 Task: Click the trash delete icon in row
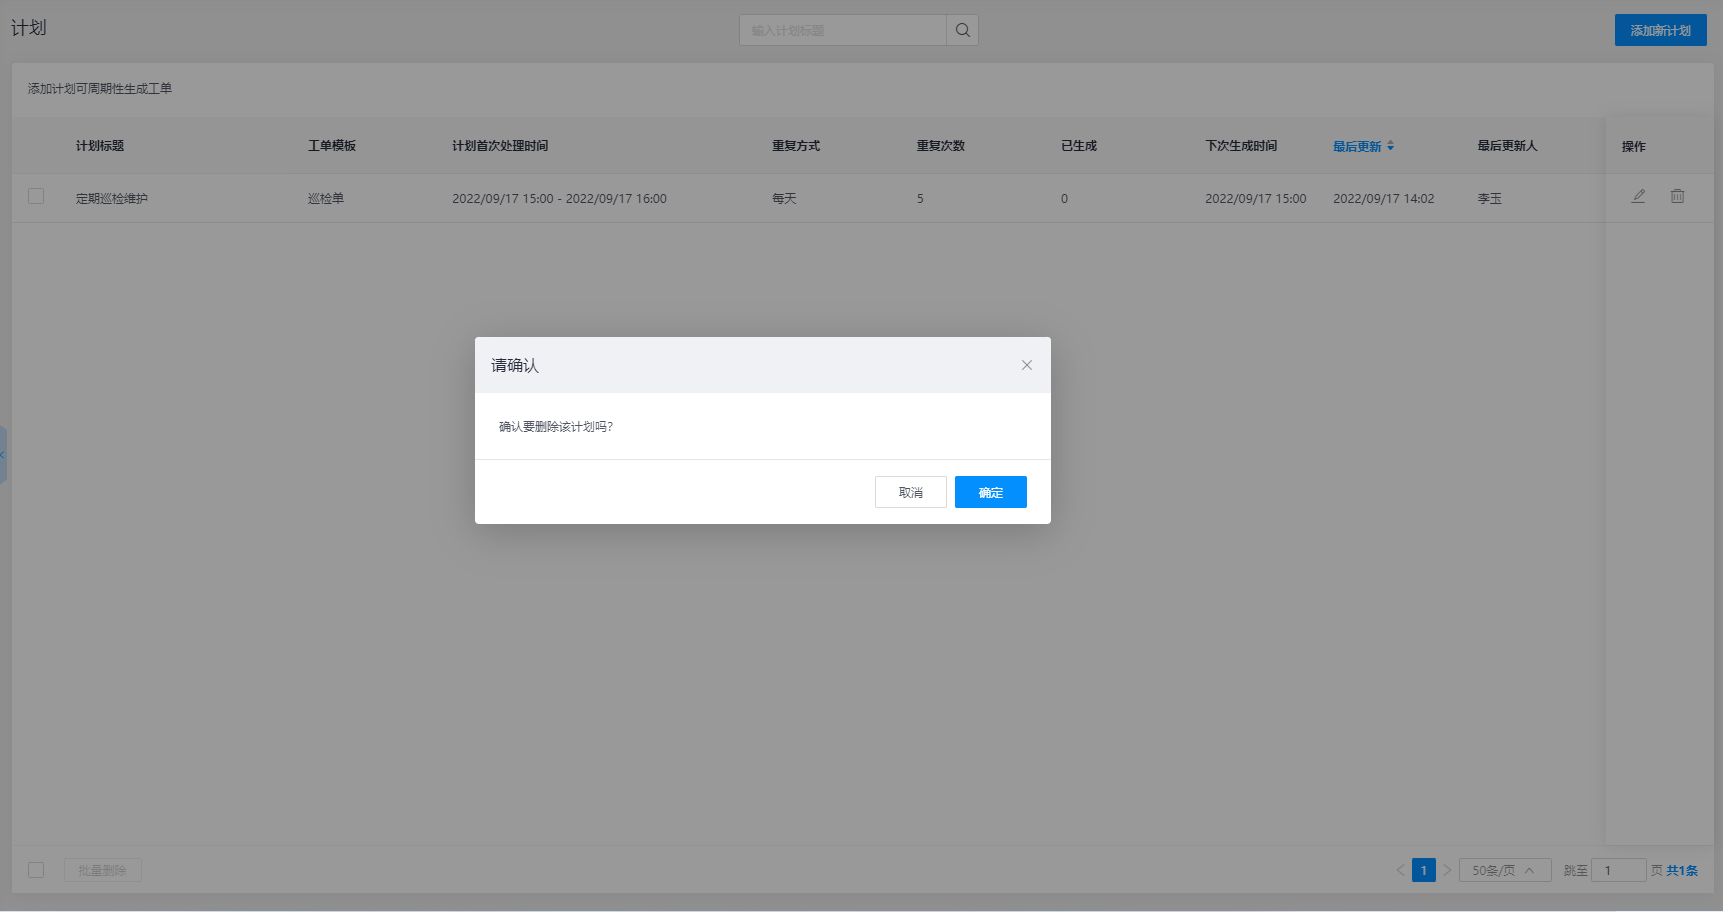(x=1677, y=197)
